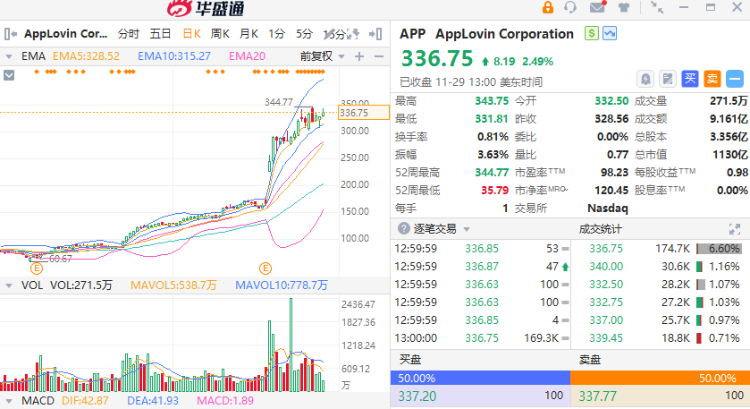Select the 月K chart tab
The height and width of the screenshot is (409, 750).
point(249,34)
